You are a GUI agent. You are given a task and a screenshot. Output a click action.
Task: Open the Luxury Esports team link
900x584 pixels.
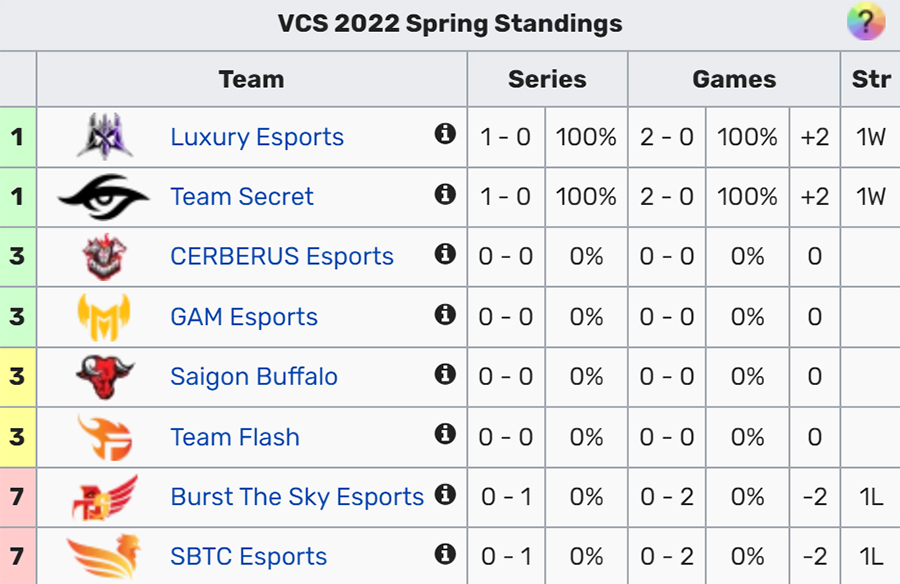pos(257,137)
